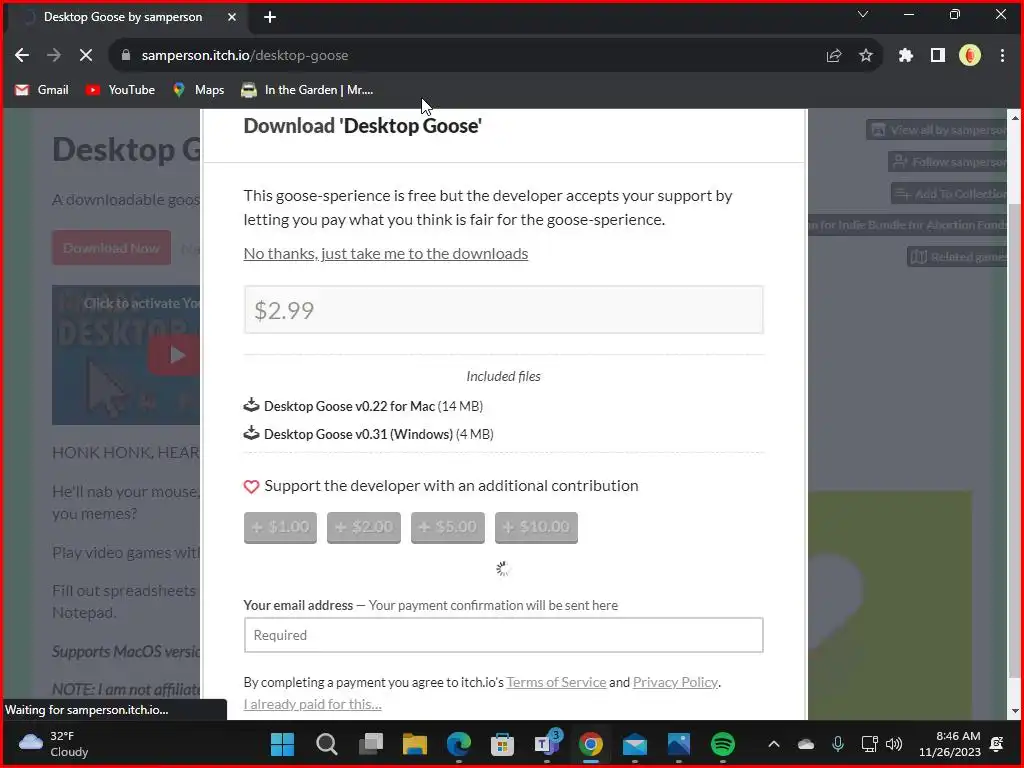Add a $2.00 contribution
This screenshot has height=768, width=1024.
(364, 527)
